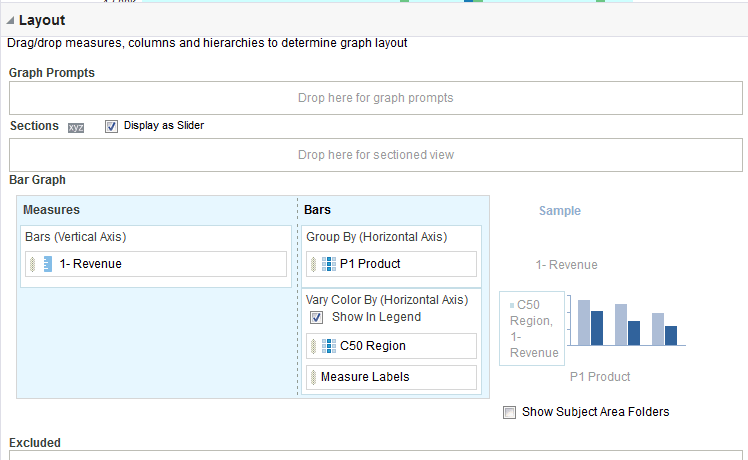Uncheck Display as Slider
748x460 pixels.
coord(111,126)
